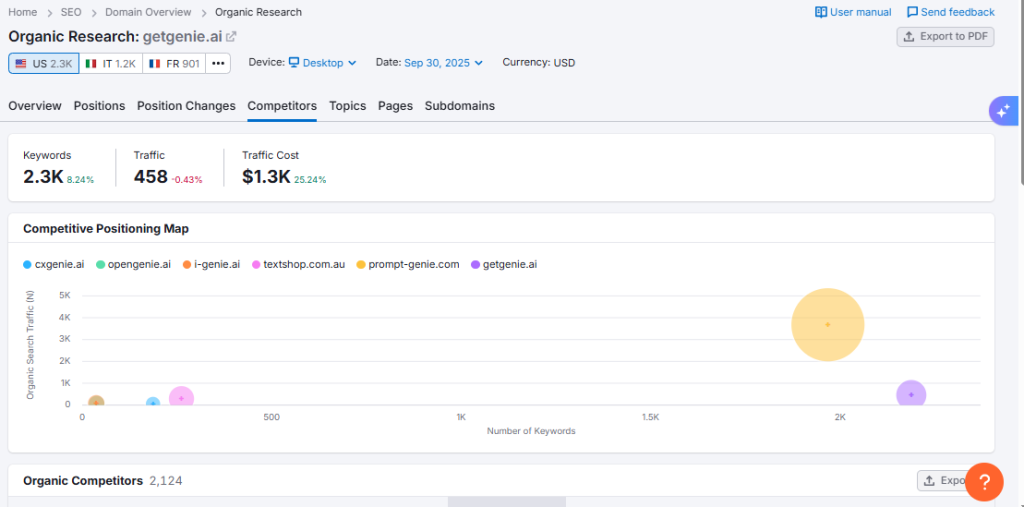Screen dimensions: 1024x507
Task: Switch to the Position Changes tab
Action: (186, 106)
